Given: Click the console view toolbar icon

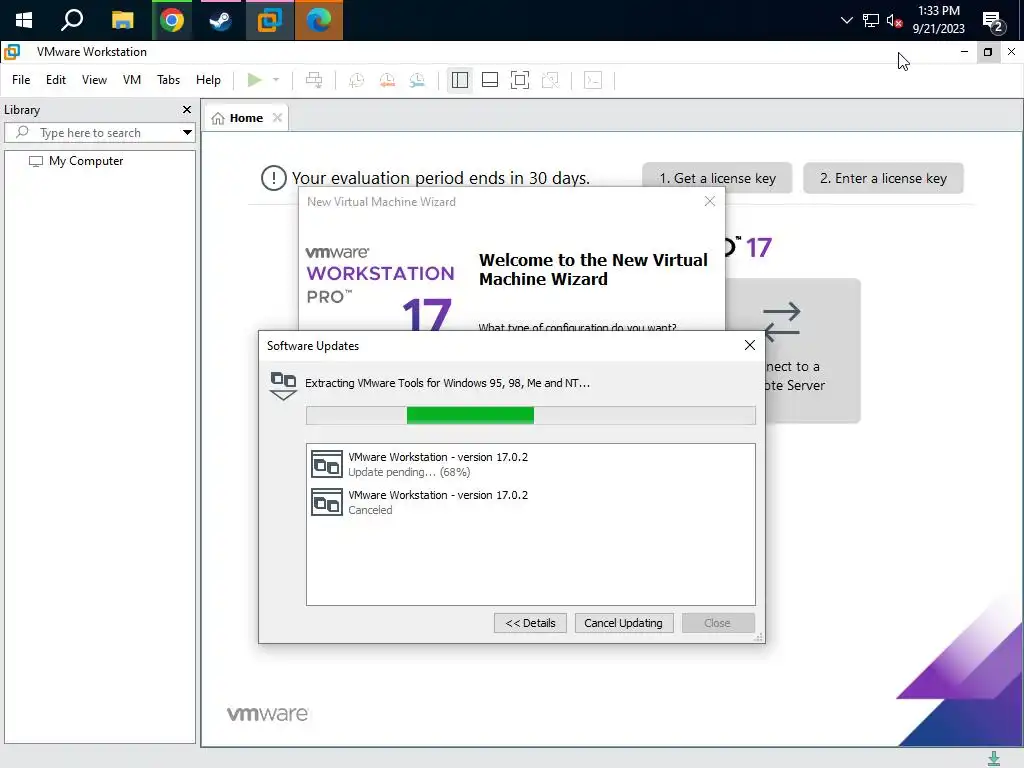Looking at the screenshot, I should (593, 80).
